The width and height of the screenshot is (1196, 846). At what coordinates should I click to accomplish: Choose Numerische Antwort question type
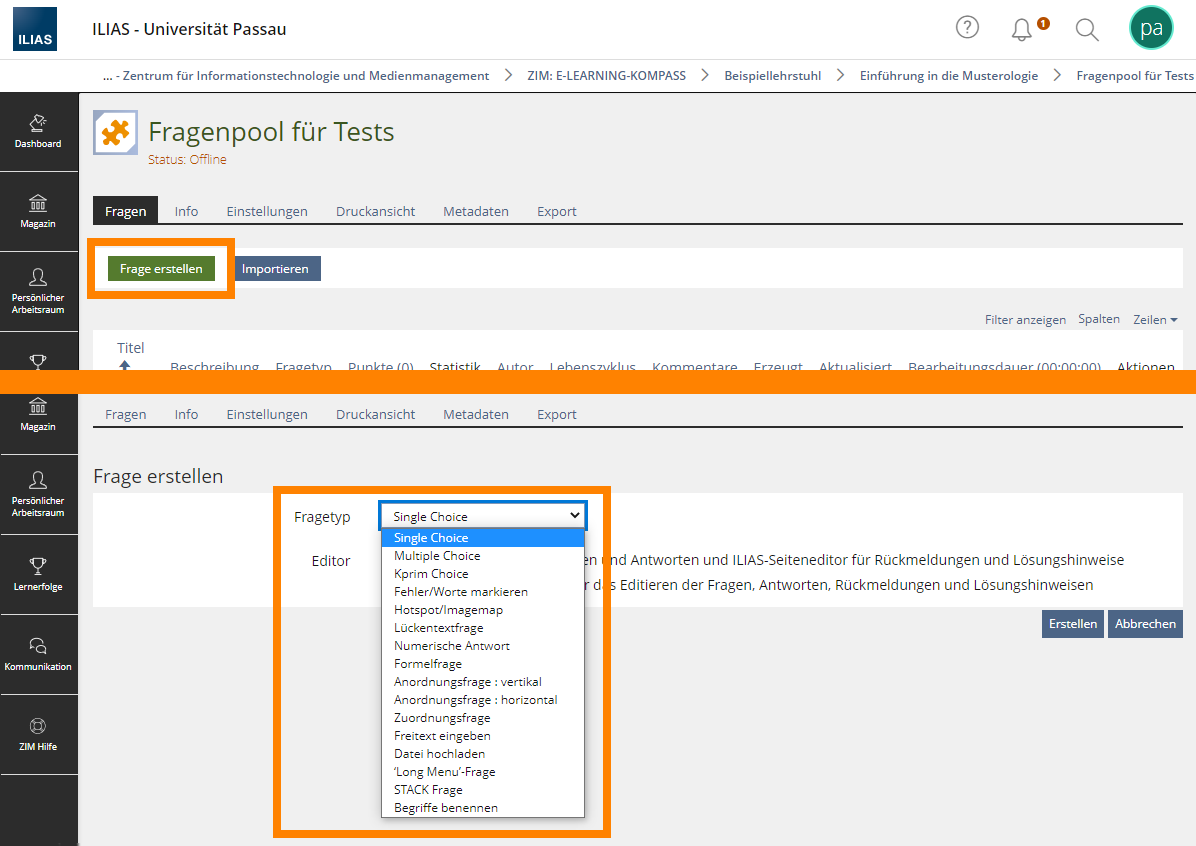(x=483, y=646)
